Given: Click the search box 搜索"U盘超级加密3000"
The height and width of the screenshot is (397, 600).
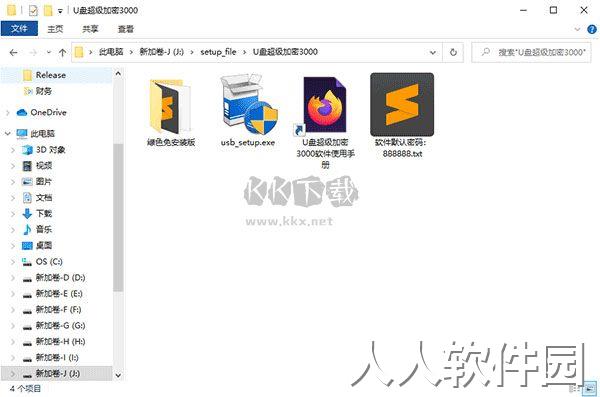Looking at the screenshot, I should [x=531, y=52].
